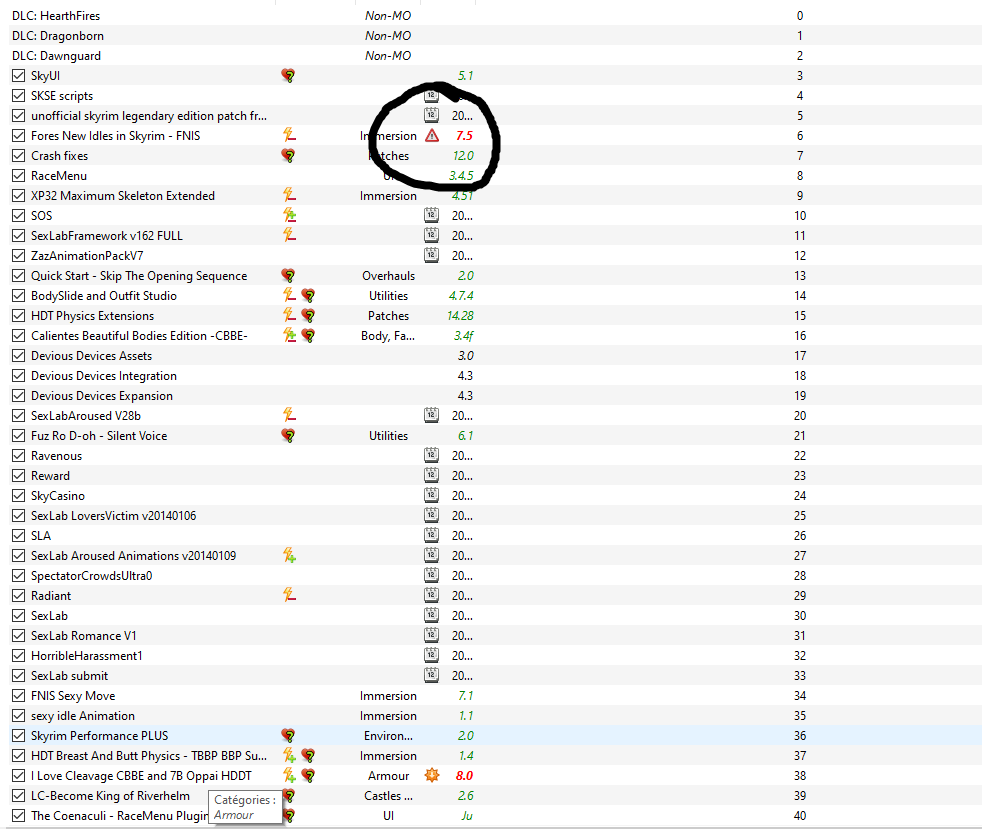Click the heart icon on HDT Physics Extensions row
The height and width of the screenshot is (829, 982).
[x=308, y=316]
